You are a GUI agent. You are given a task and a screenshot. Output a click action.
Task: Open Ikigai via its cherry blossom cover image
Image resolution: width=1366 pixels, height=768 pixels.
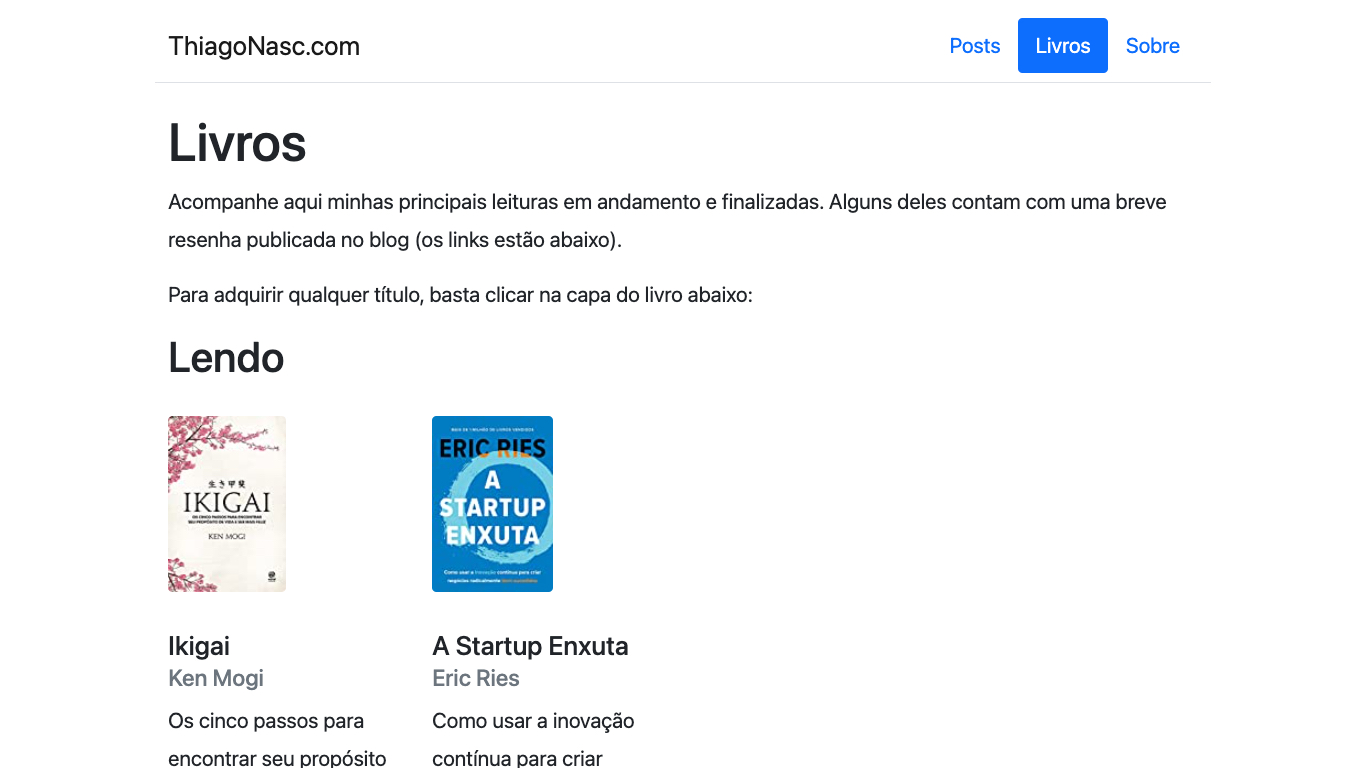point(227,503)
